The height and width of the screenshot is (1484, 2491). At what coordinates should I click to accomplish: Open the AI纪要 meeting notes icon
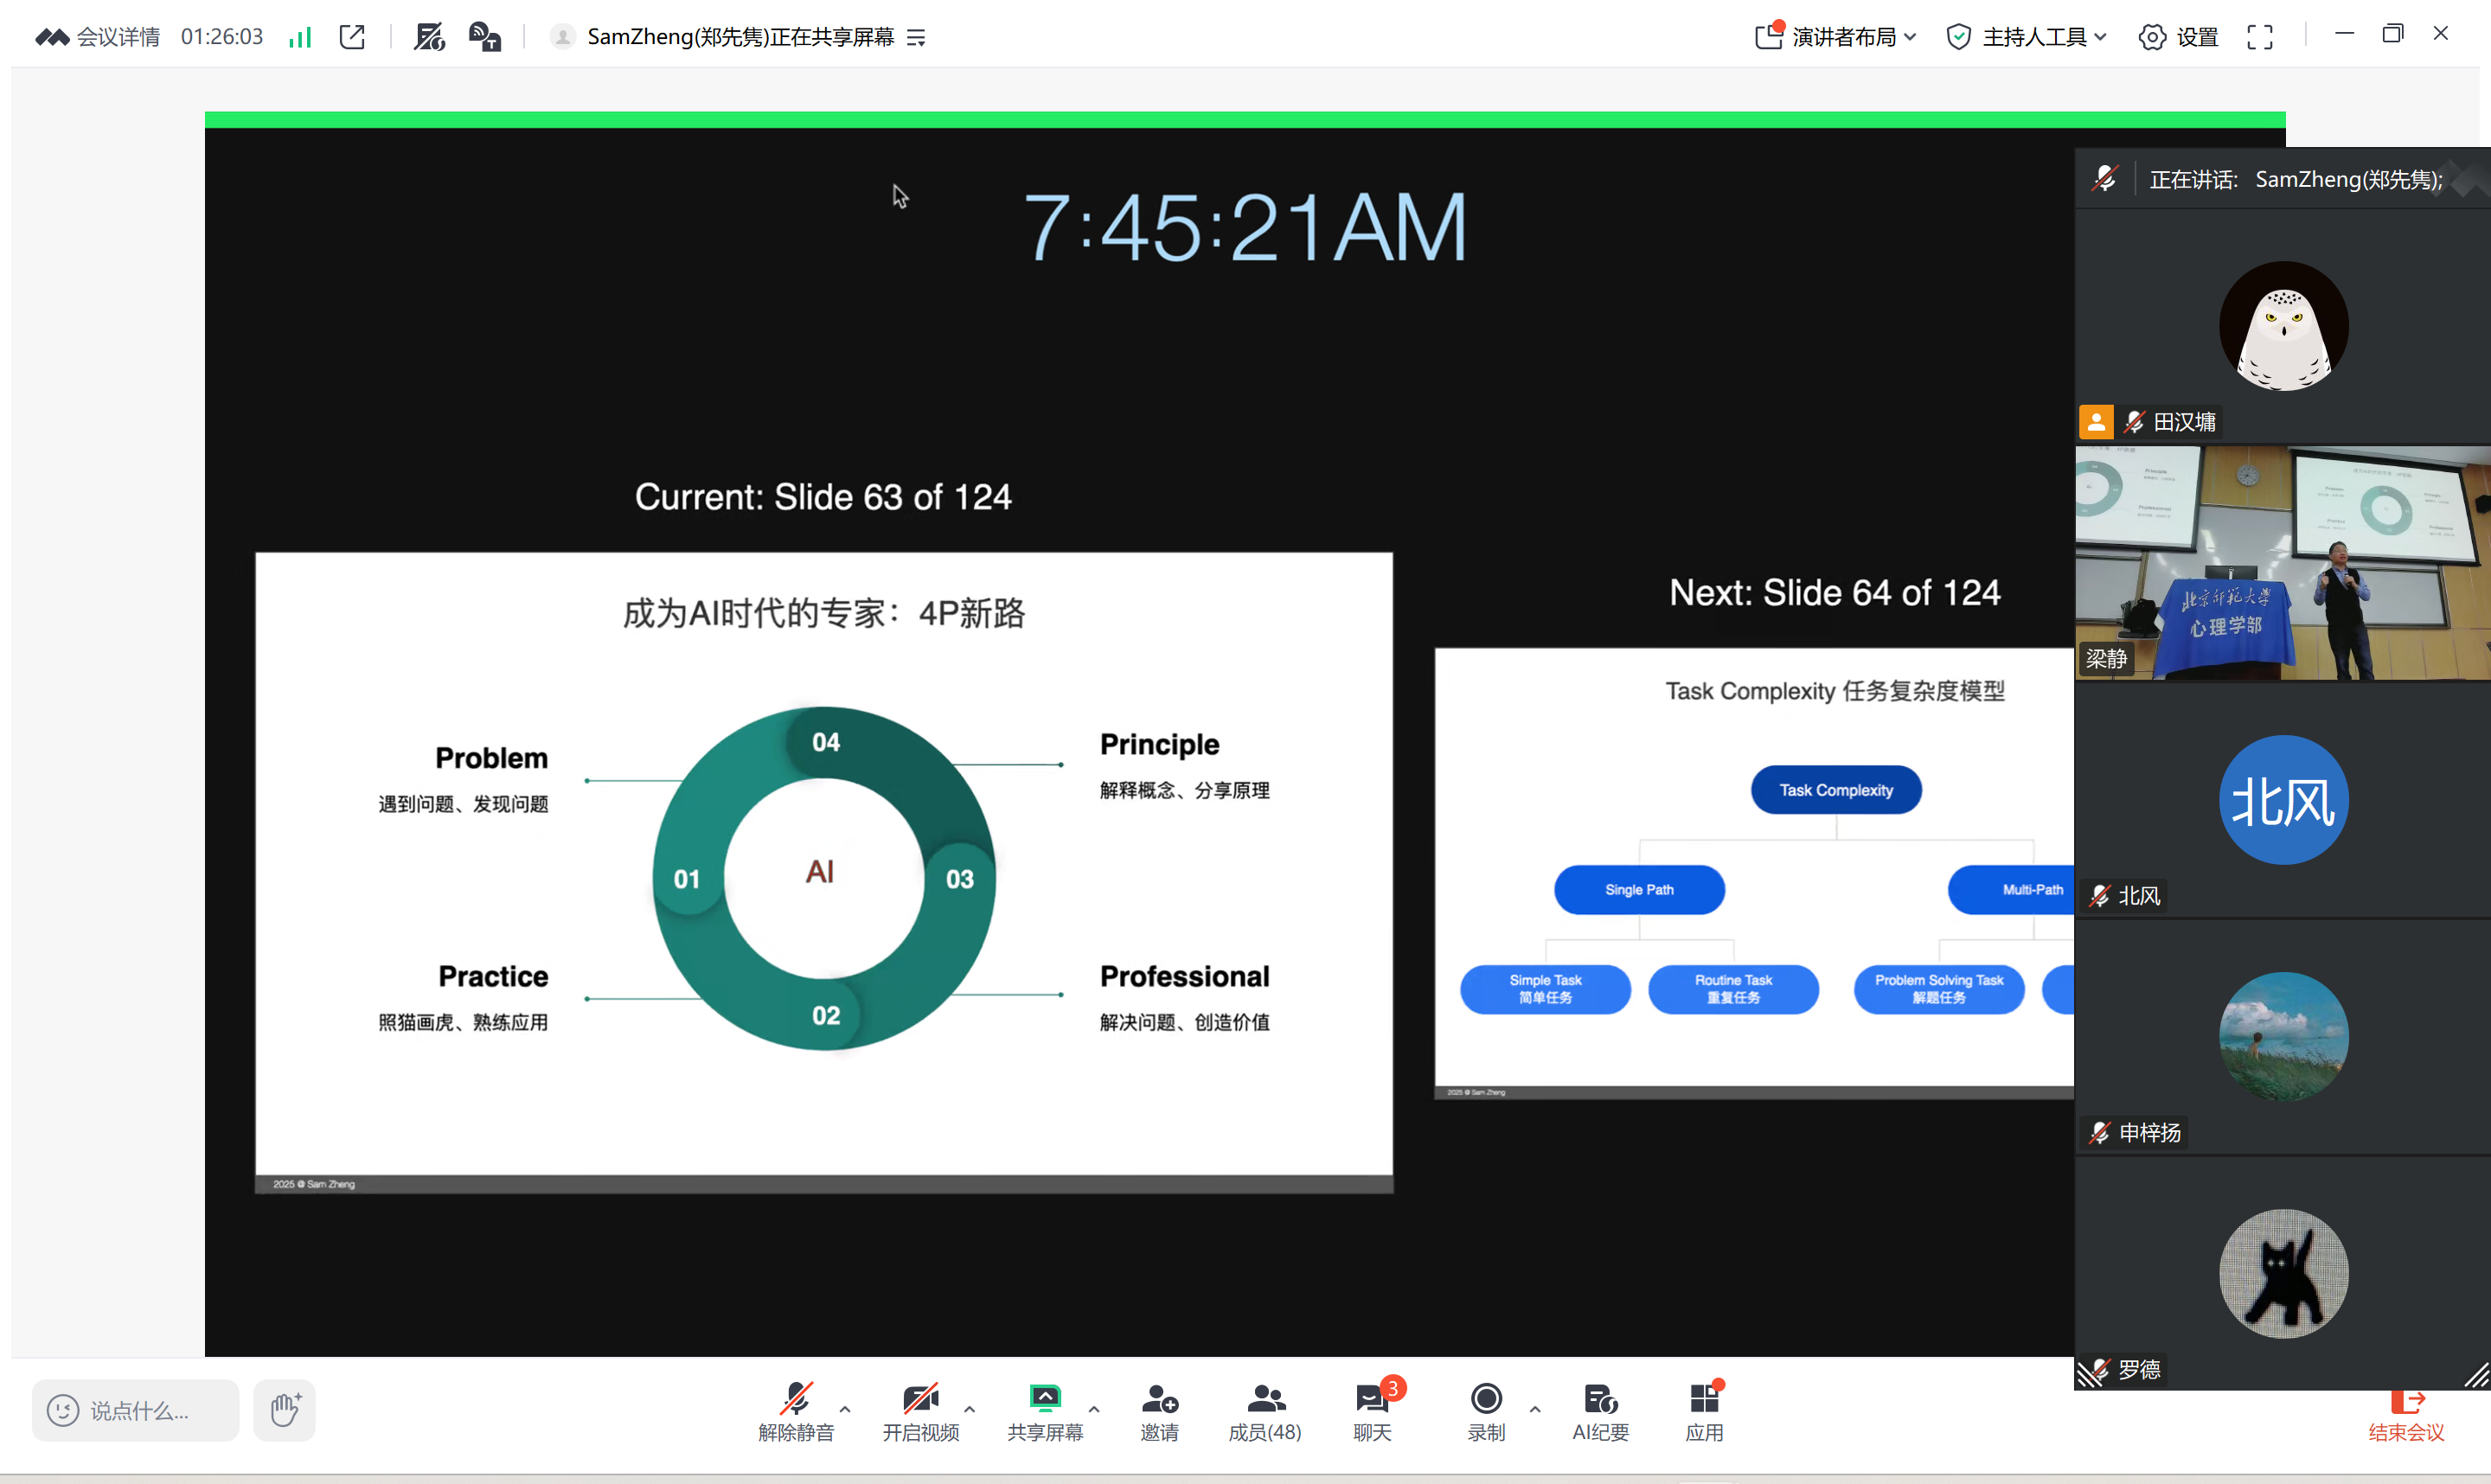click(1600, 1410)
